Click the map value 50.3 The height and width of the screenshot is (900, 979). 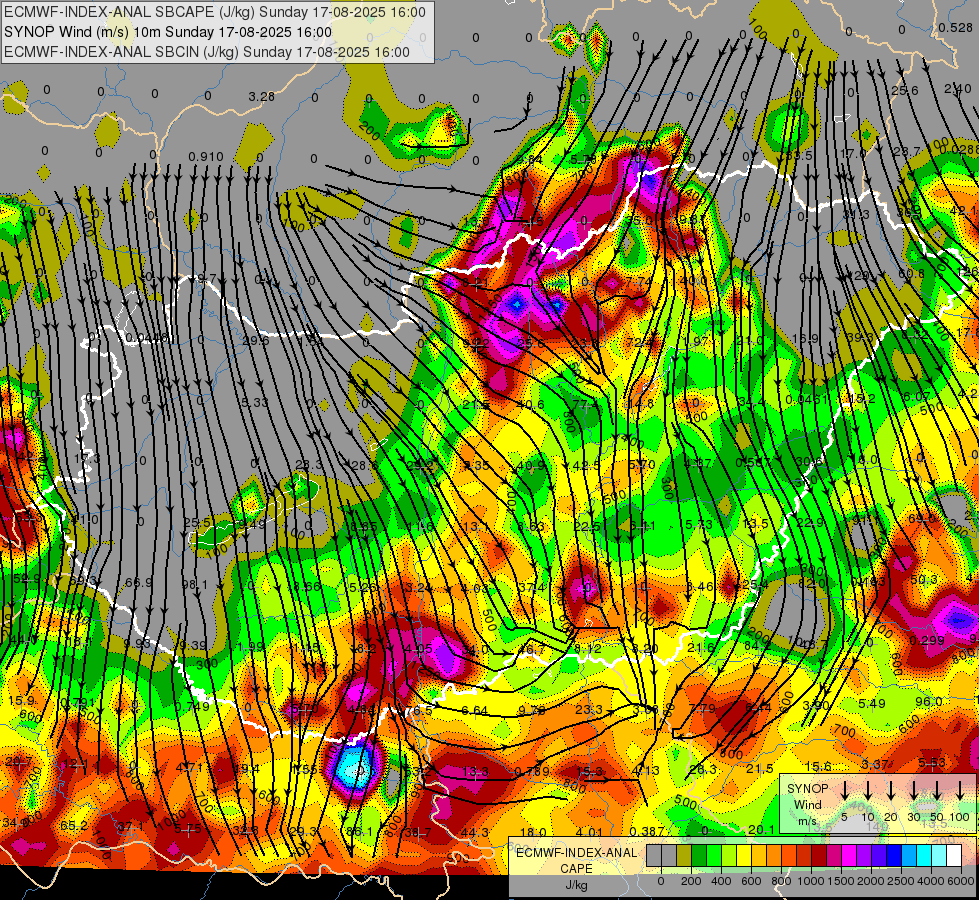click(x=924, y=580)
